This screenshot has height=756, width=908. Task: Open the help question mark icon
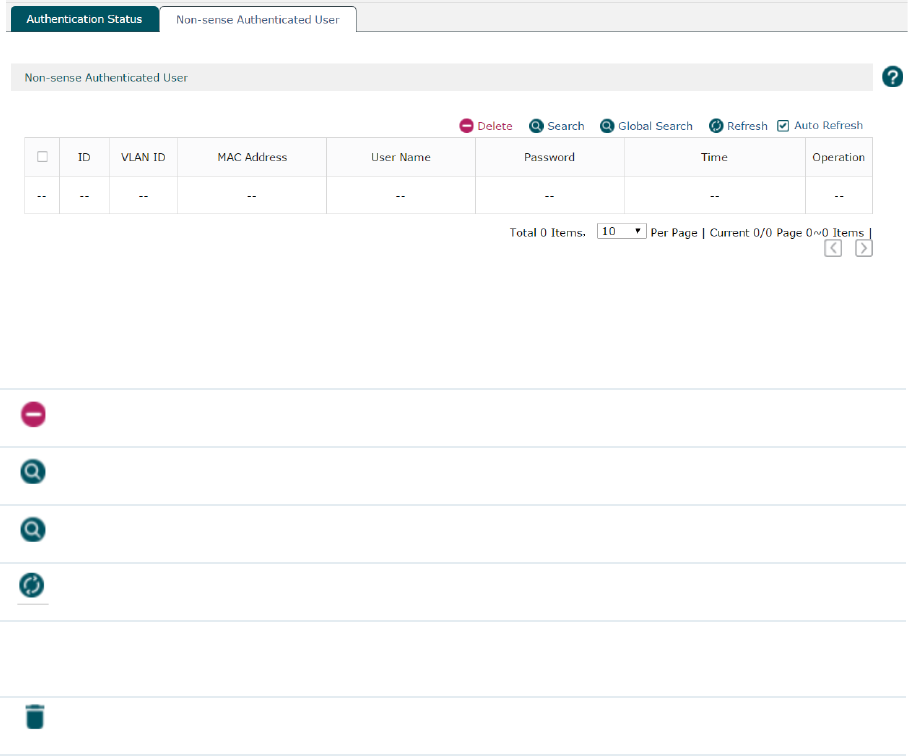tap(892, 76)
